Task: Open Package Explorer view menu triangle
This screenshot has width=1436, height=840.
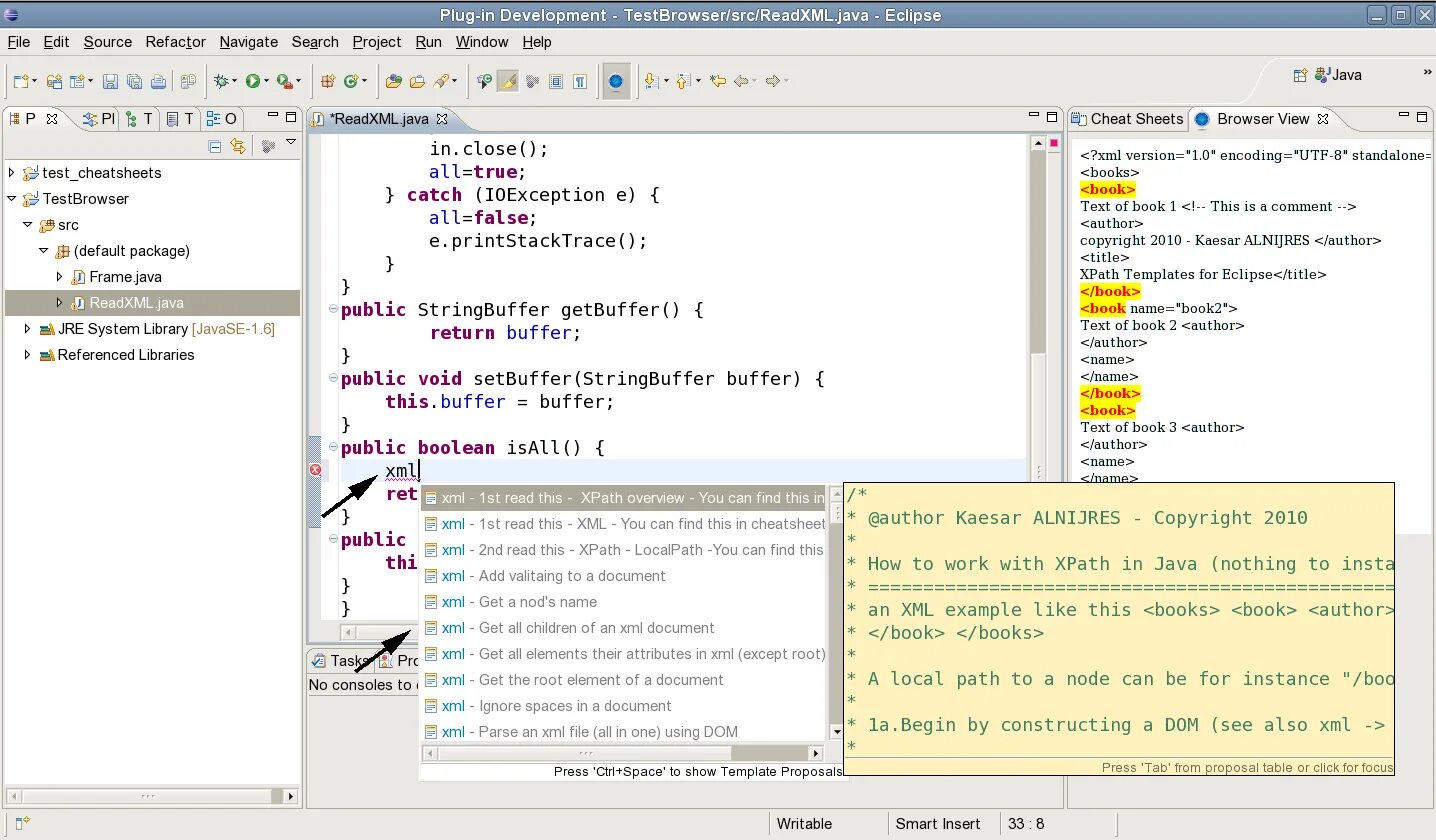Action: 291,143
